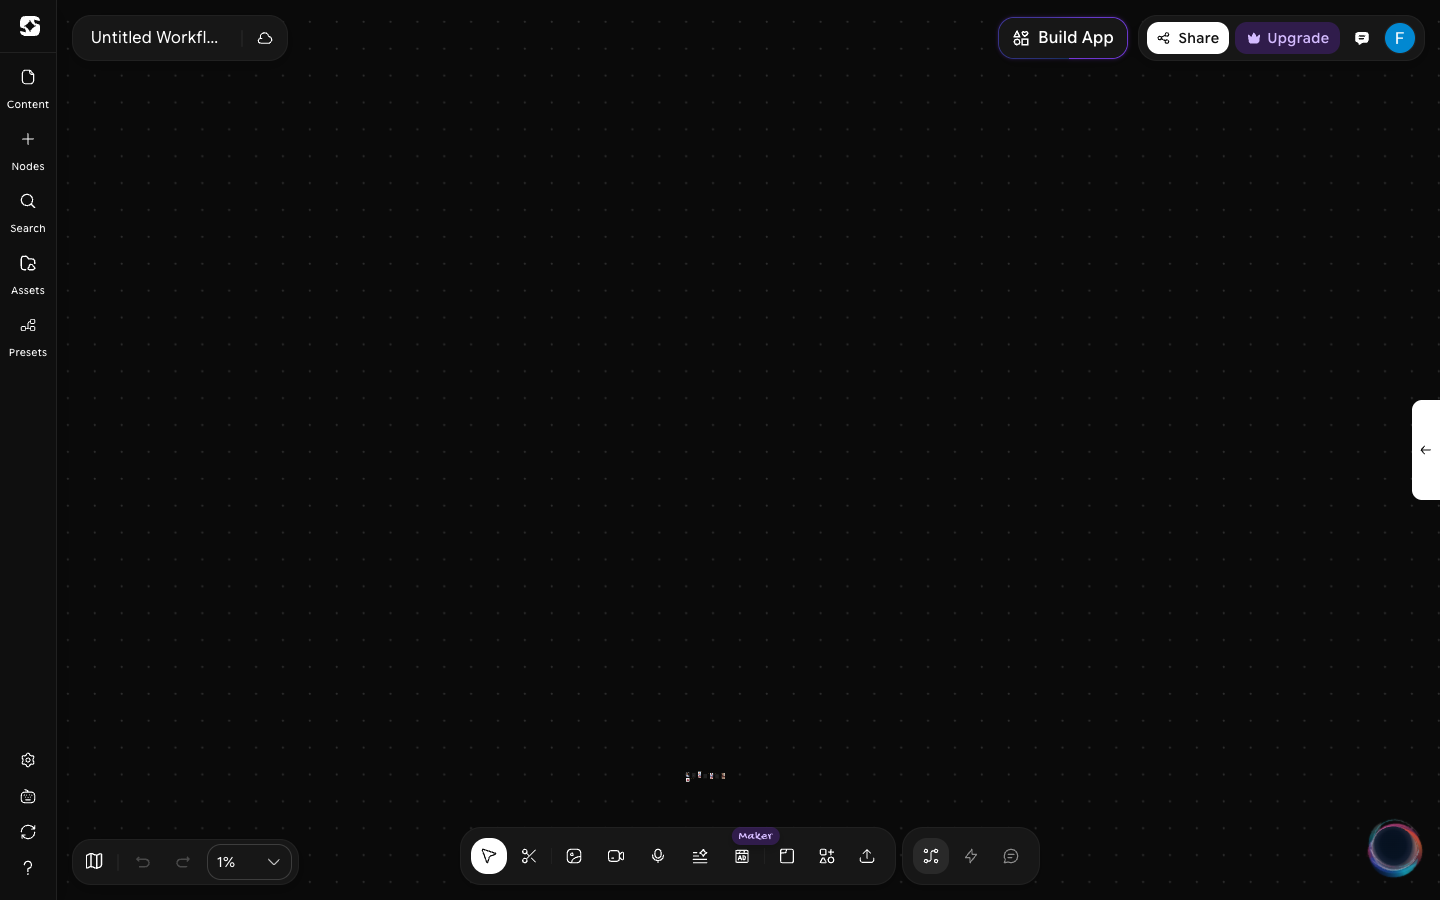Select the tiny node cluster on canvas
Viewport: 1440px width, 900px height.
tap(706, 776)
